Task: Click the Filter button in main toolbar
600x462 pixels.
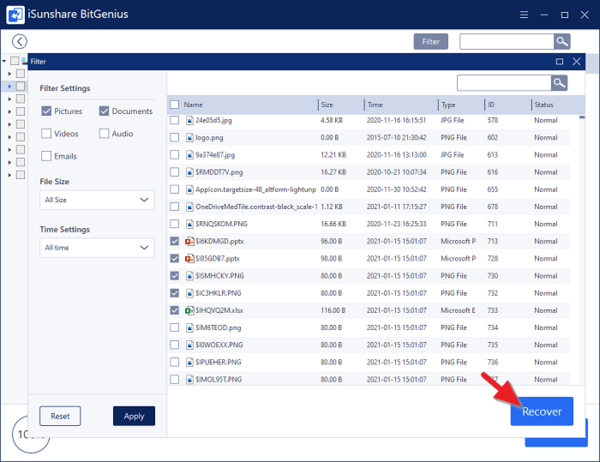Action: pyautogui.click(x=431, y=41)
